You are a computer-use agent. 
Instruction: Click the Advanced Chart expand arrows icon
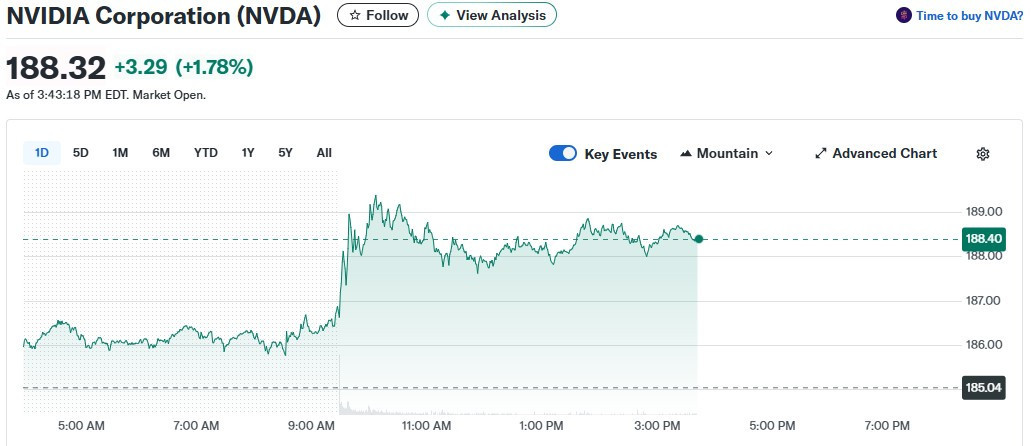tap(821, 154)
